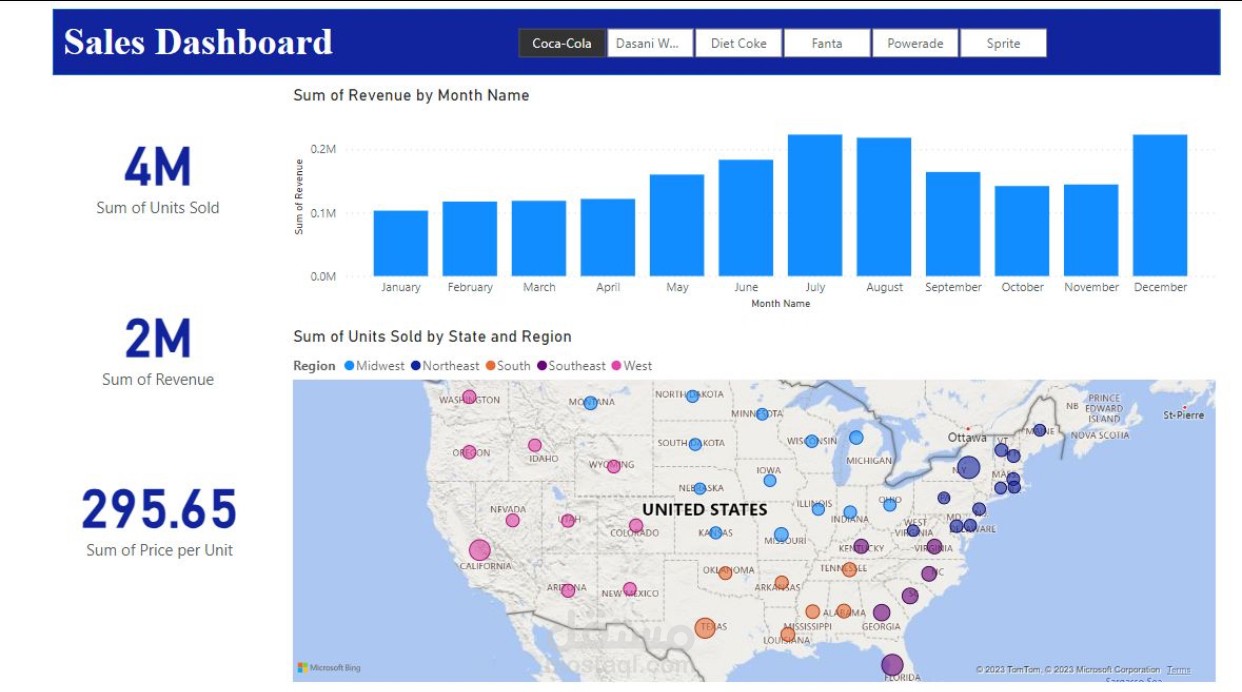Click the 2M Sum of Revenue card
Image resolution: width=1242 pixels, height=692 pixels.
click(158, 352)
